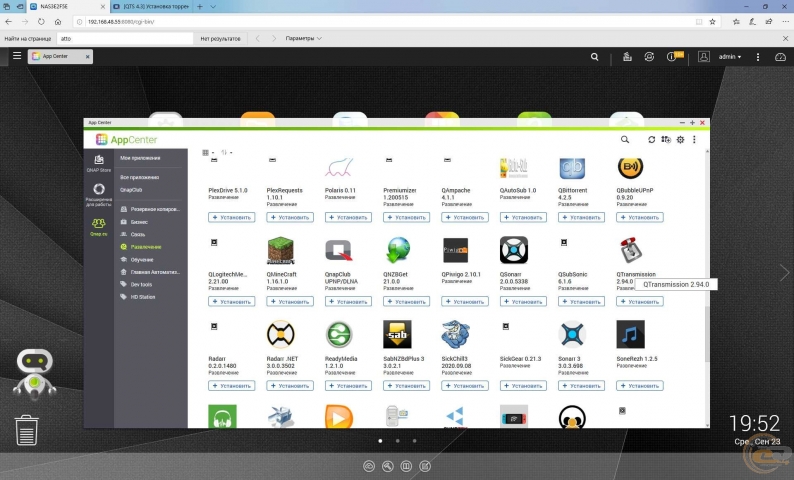The width and height of the screenshot is (794, 480).
Task: Go to browser home page
Action: point(58,22)
